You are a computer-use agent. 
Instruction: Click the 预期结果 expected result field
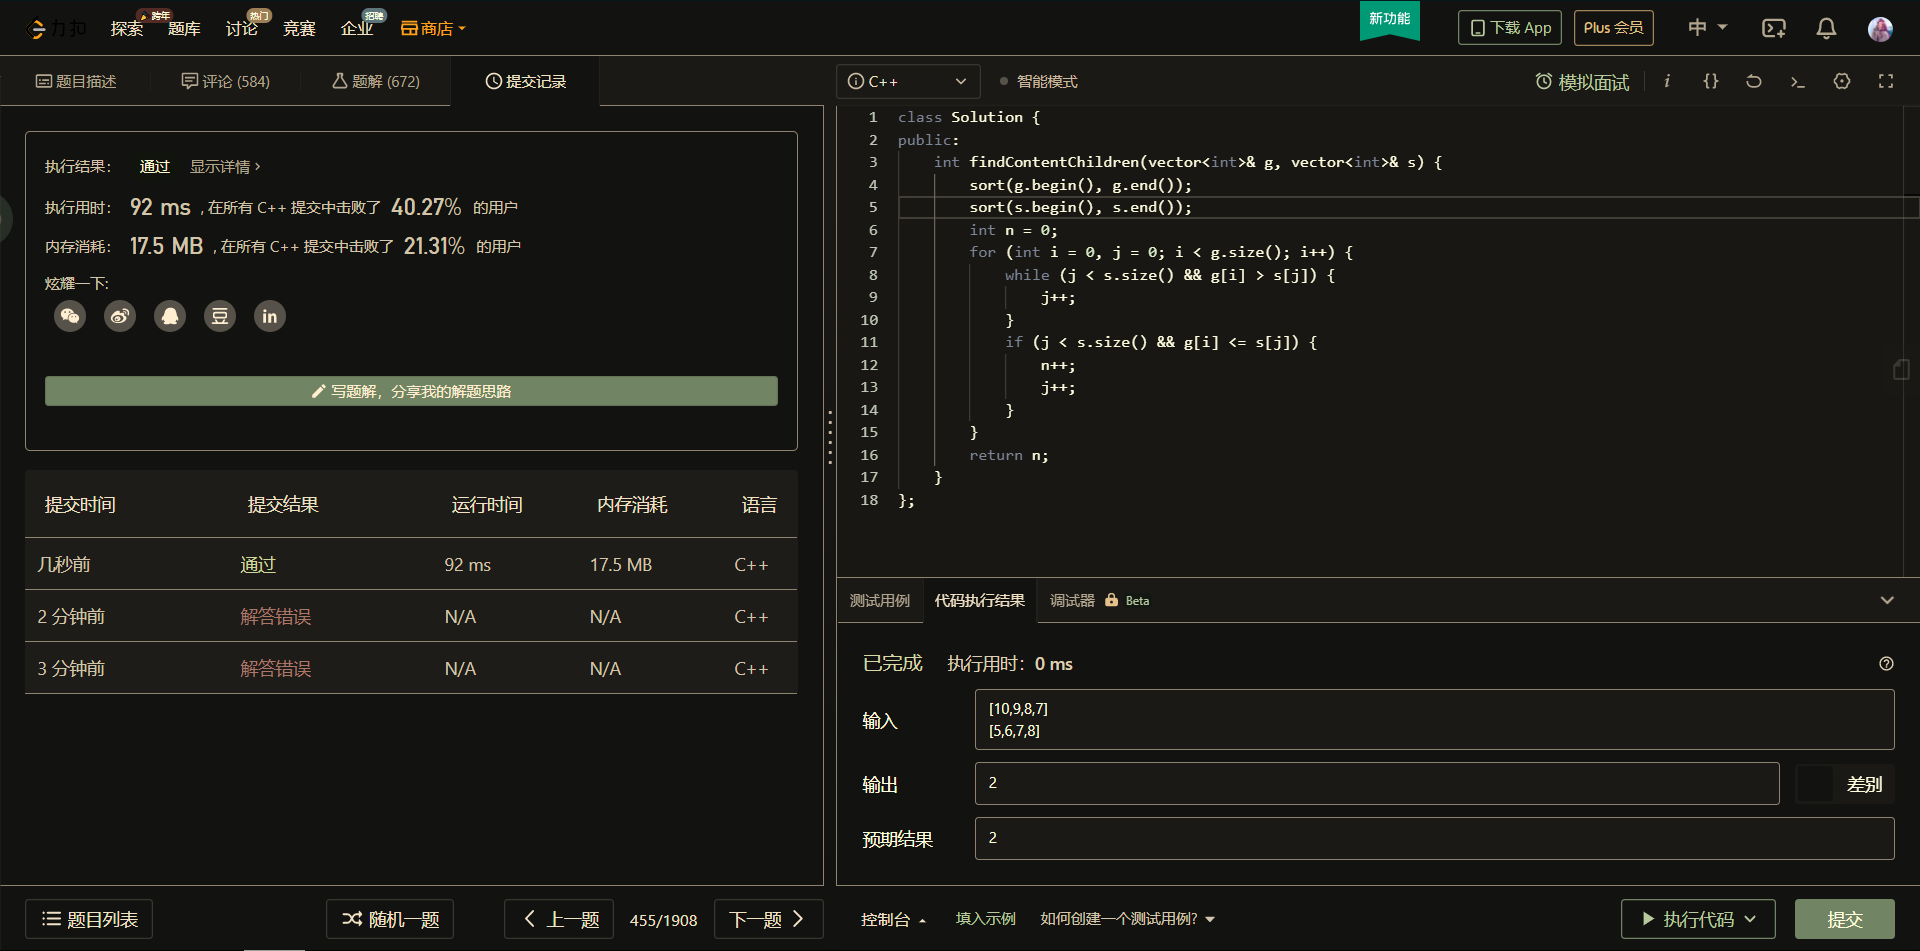pyautogui.click(x=1435, y=838)
